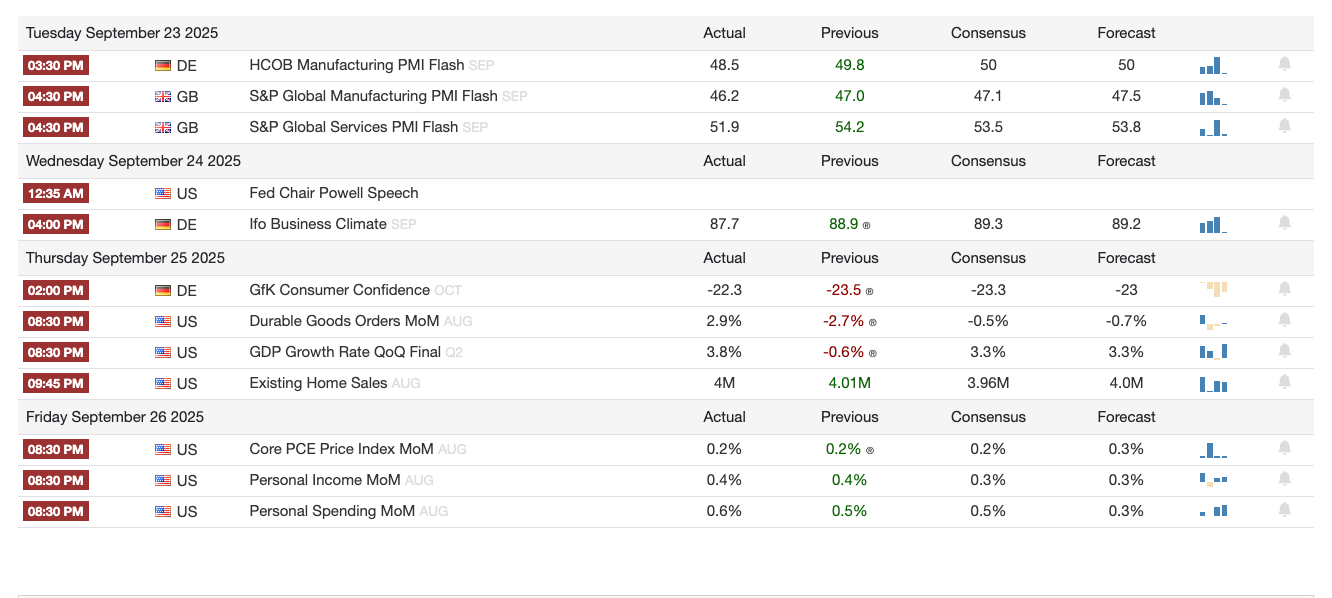Click revised marker next to -2.7% previous value
Image resolution: width=1332 pixels, height=598 pixels.
tap(873, 323)
